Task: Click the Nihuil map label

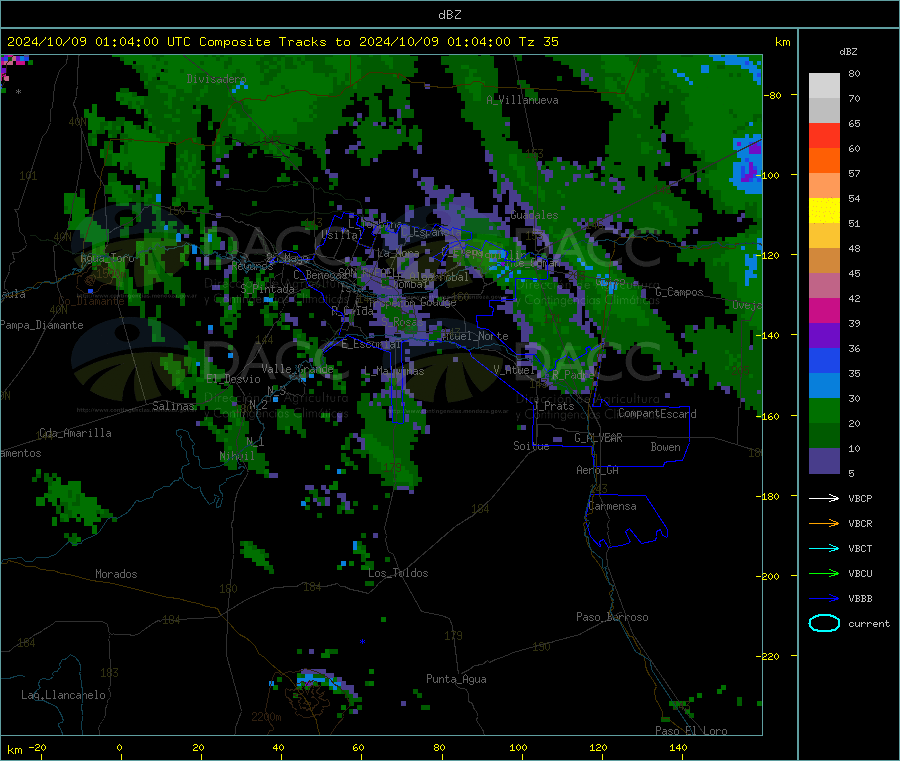Action: pos(237,456)
